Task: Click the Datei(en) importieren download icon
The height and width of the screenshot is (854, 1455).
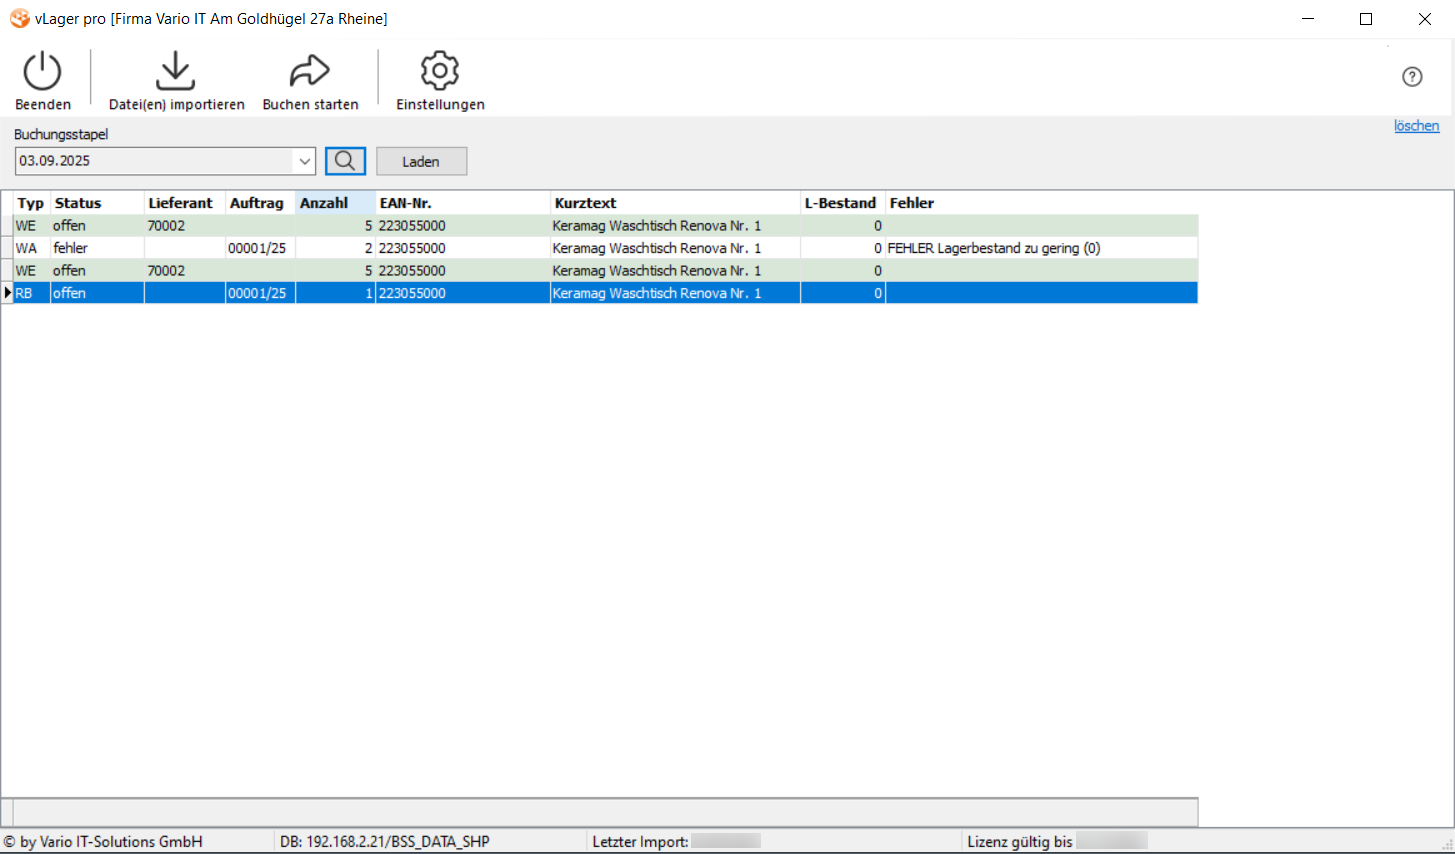Action: click(x=176, y=71)
